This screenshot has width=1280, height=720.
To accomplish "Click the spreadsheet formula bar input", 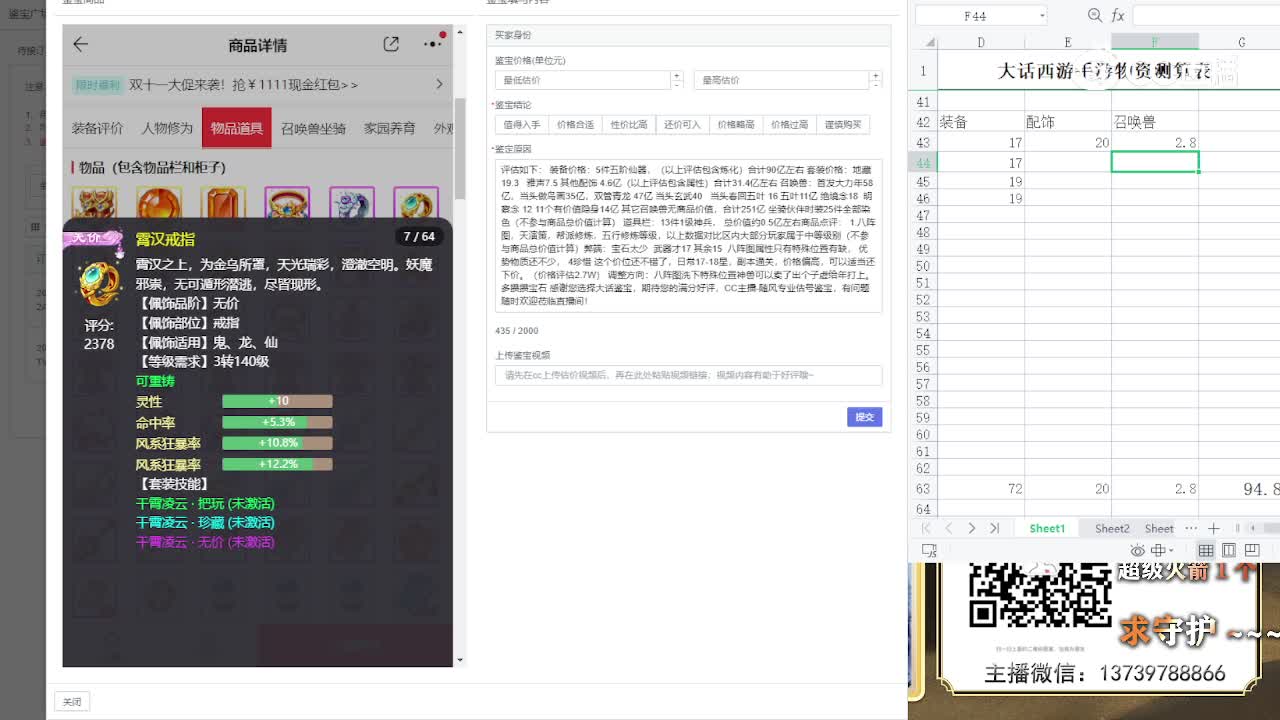I will (x=1206, y=16).
